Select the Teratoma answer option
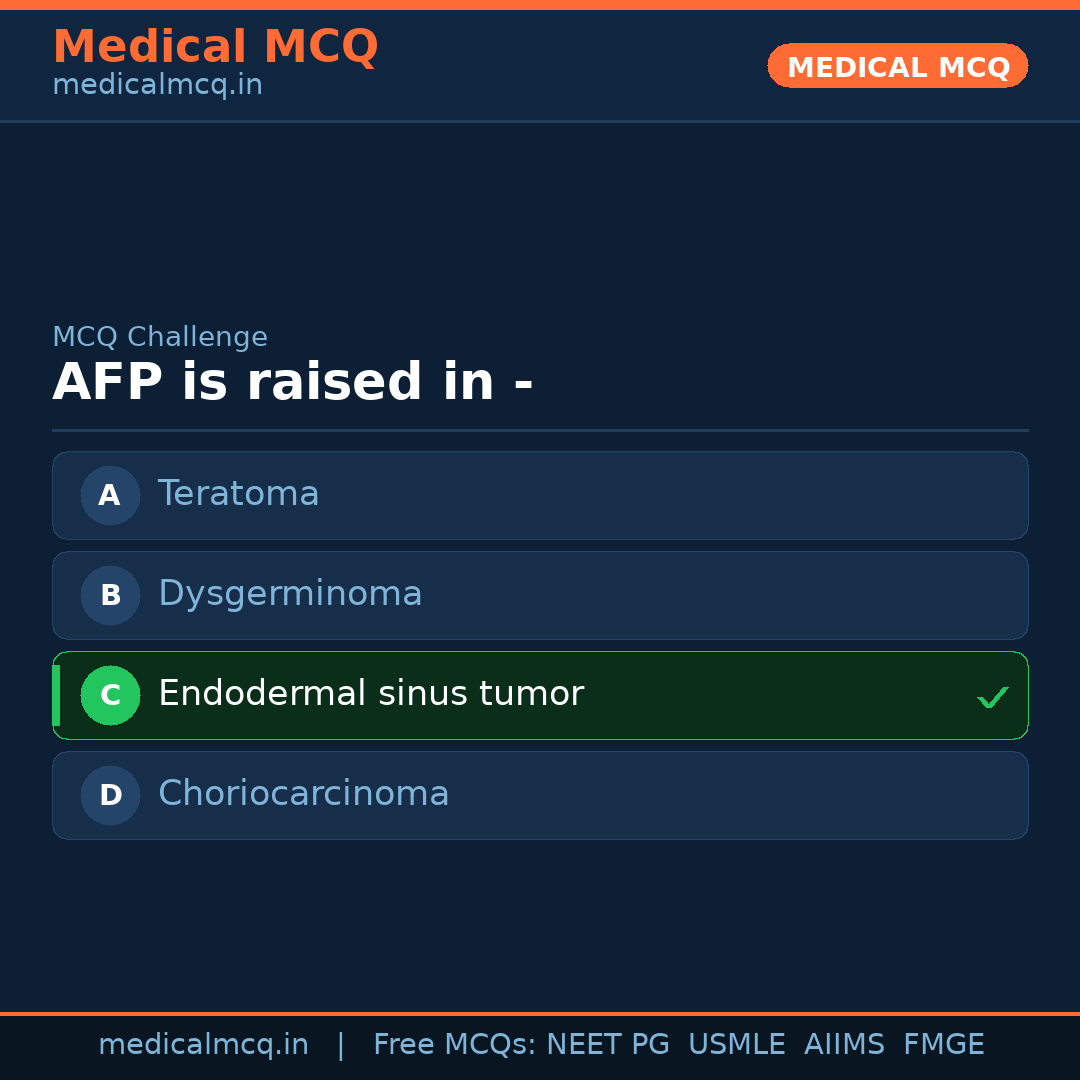Viewport: 1080px width, 1080px height. (540, 495)
